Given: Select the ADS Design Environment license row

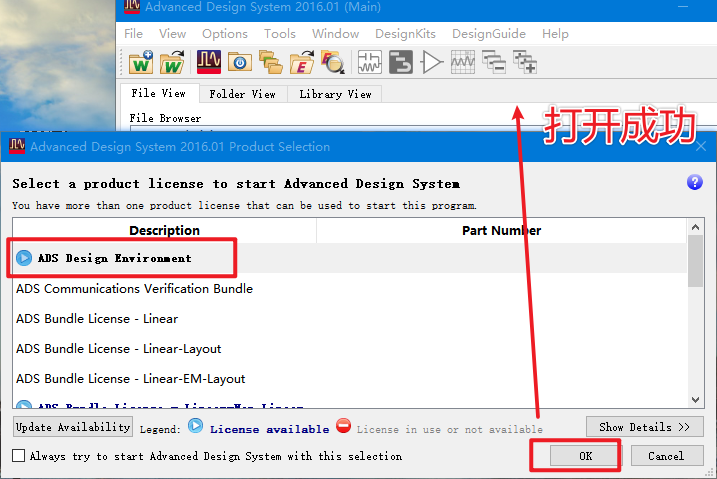Looking at the screenshot, I should tap(350, 258).
